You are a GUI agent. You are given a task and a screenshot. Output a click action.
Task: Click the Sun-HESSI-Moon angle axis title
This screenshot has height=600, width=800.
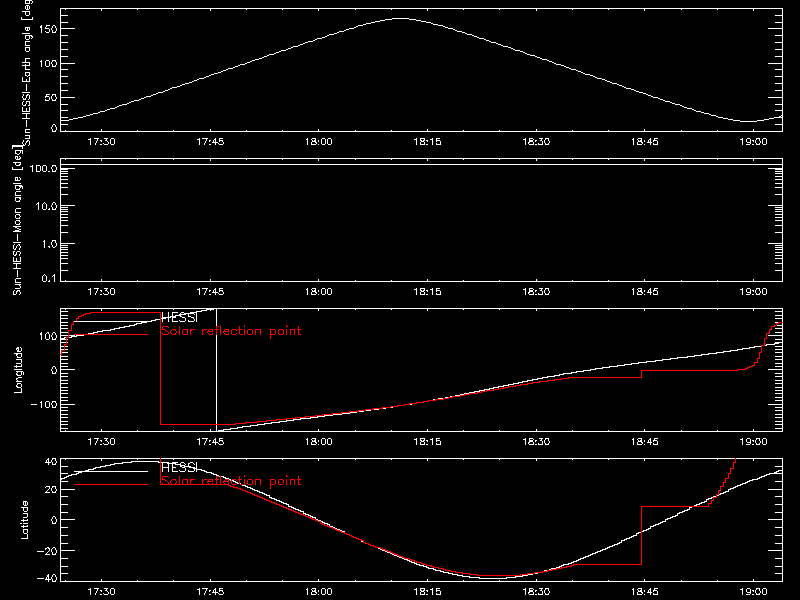(x=17, y=220)
